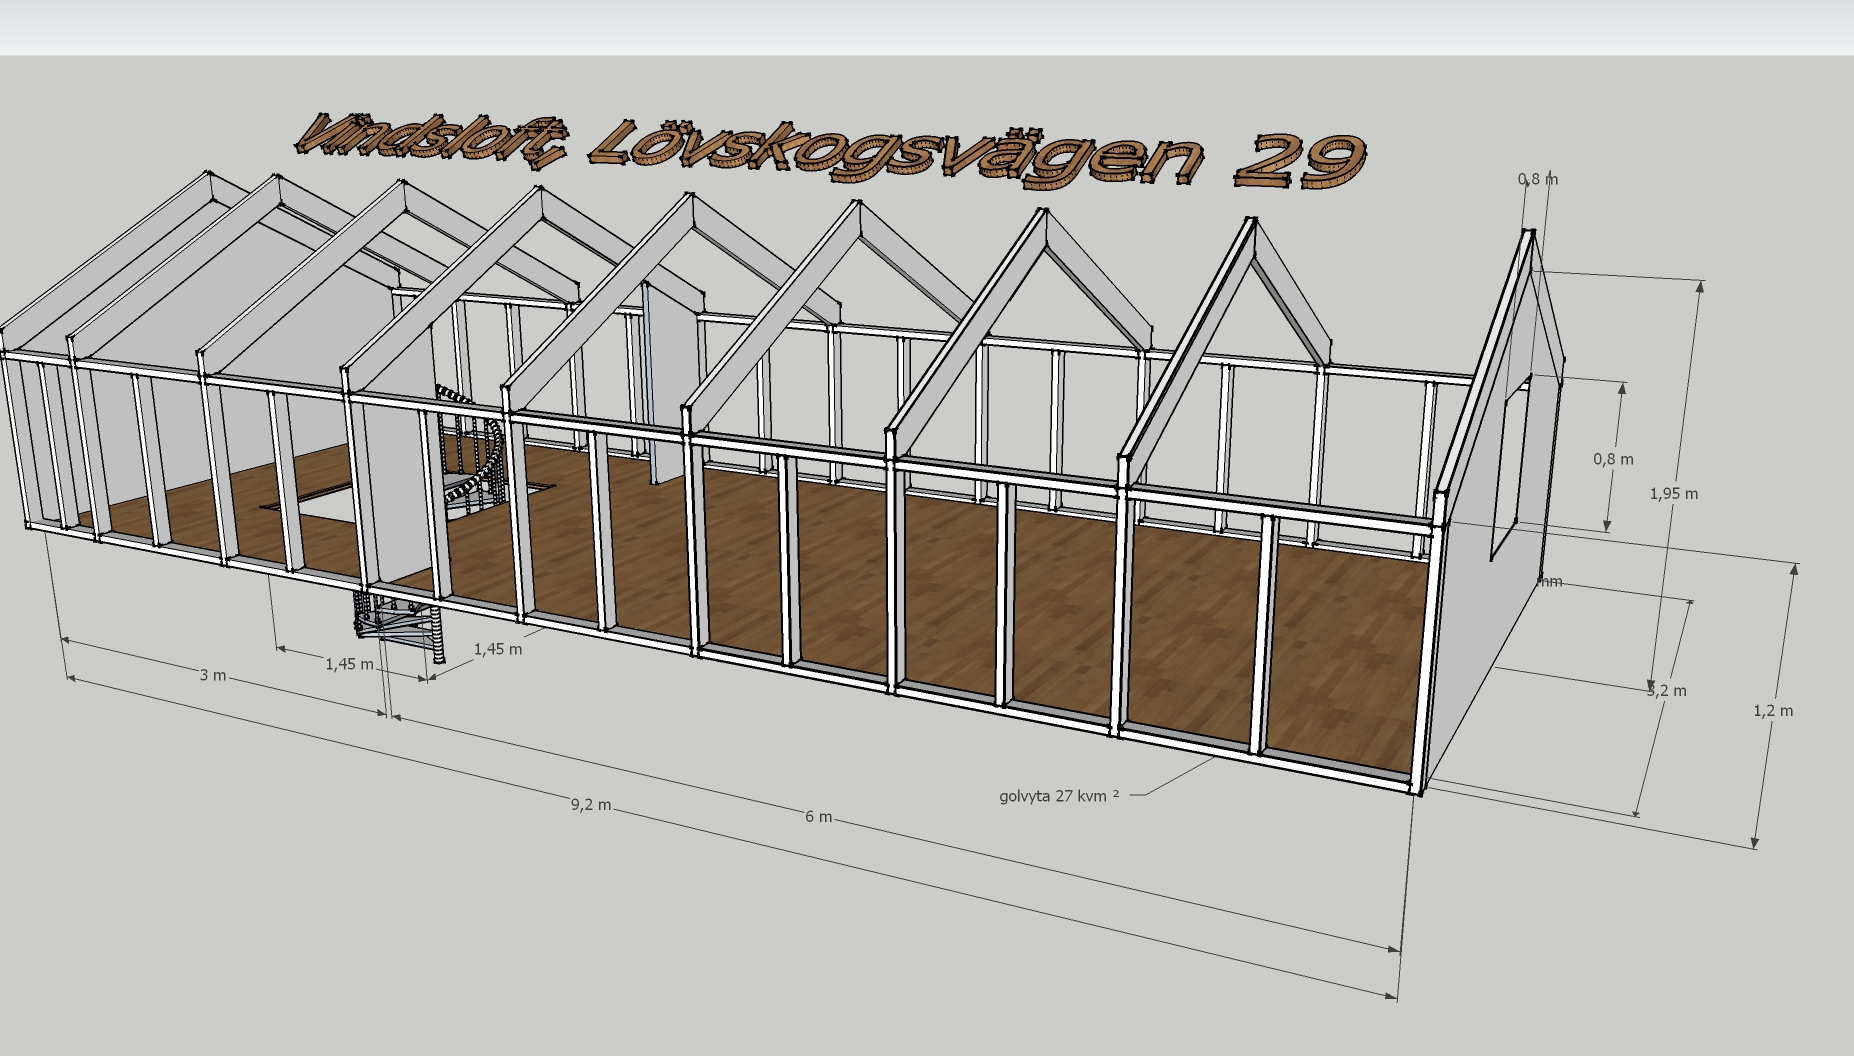Select the 9,2 m dimension label
The image size is (1854, 1056).
point(590,805)
